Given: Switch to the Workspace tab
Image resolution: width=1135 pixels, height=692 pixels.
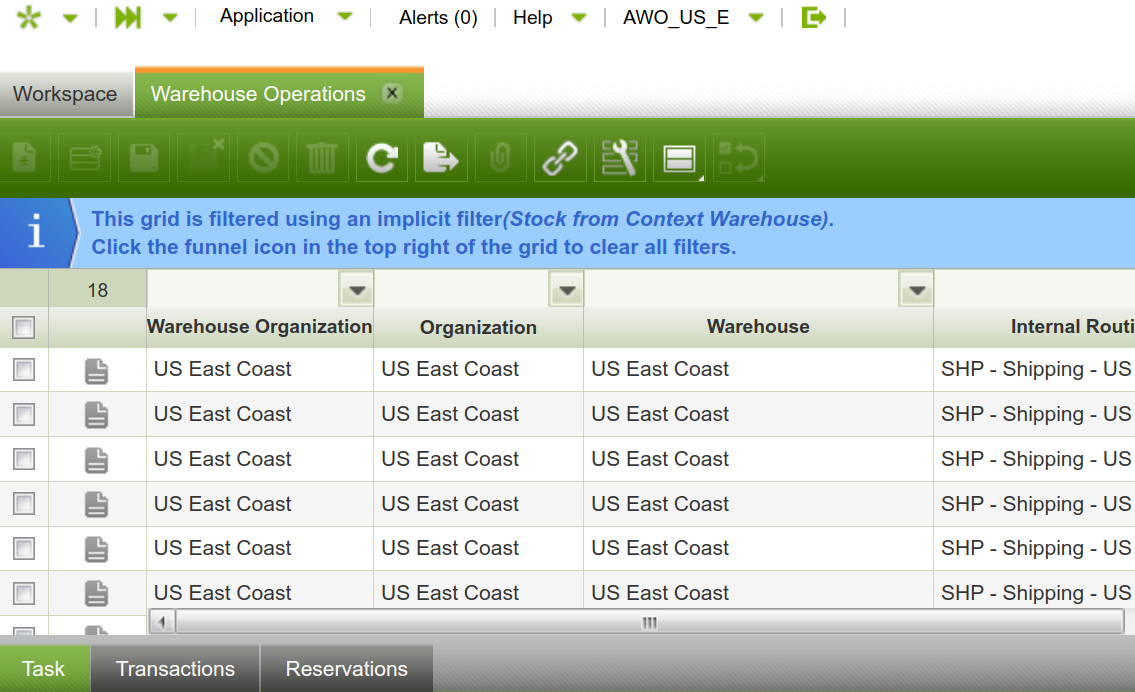Looking at the screenshot, I should pyautogui.click(x=65, y=94).
